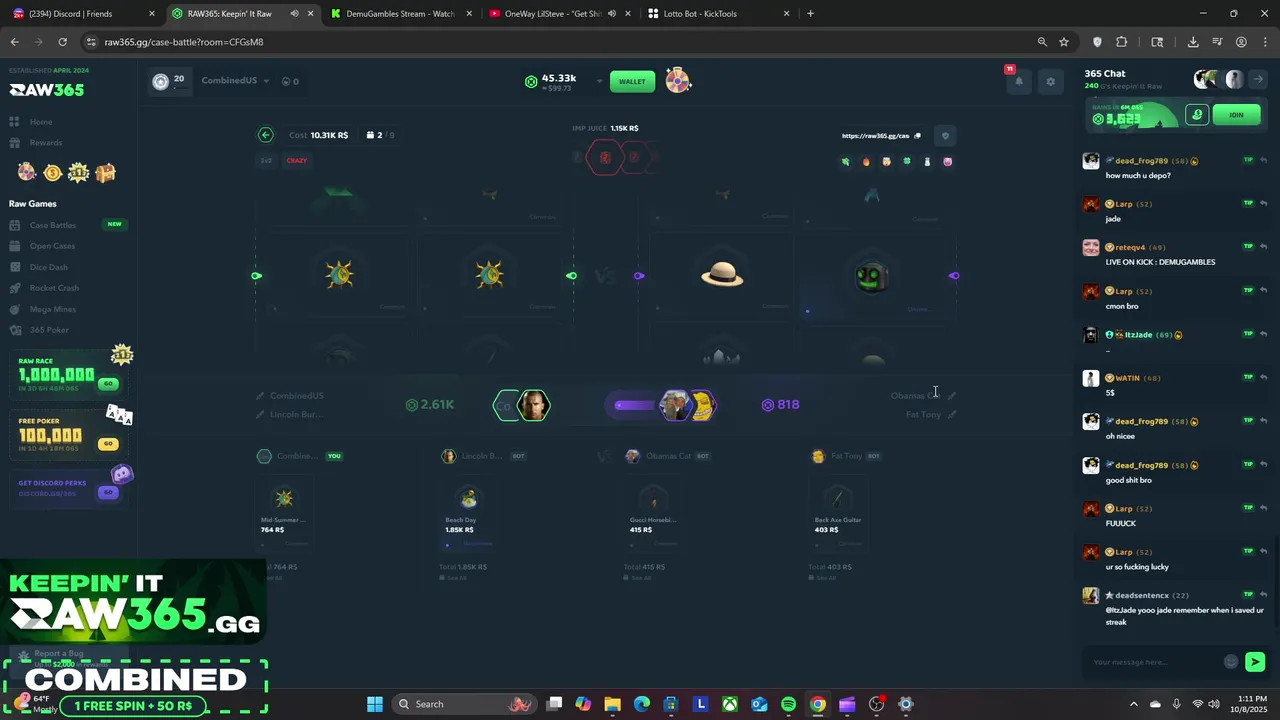The height and width of the screenshot is (720, 1280).
Task: Join the rain with JOIN button
Action: tap(1236, 115)
